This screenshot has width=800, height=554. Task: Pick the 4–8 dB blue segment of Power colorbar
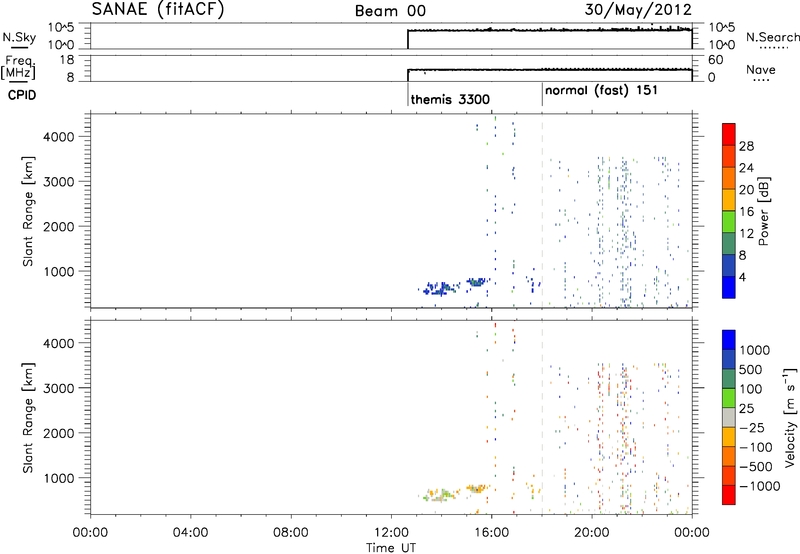729,265
